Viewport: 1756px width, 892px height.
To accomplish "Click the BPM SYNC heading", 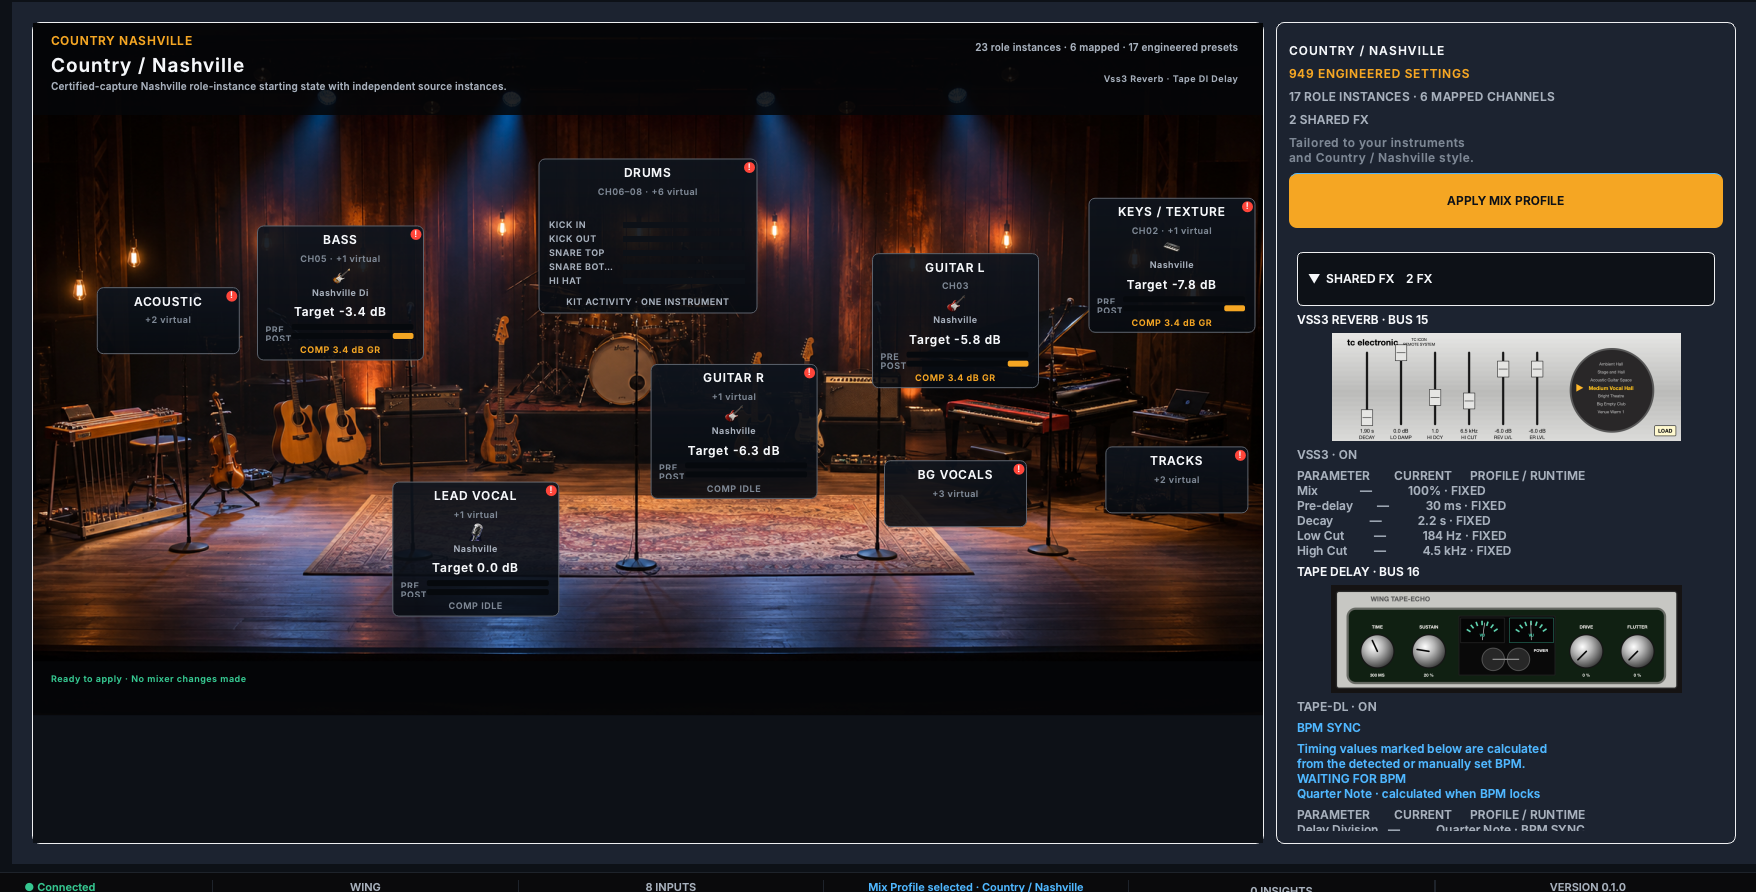I will point(1329,728).
